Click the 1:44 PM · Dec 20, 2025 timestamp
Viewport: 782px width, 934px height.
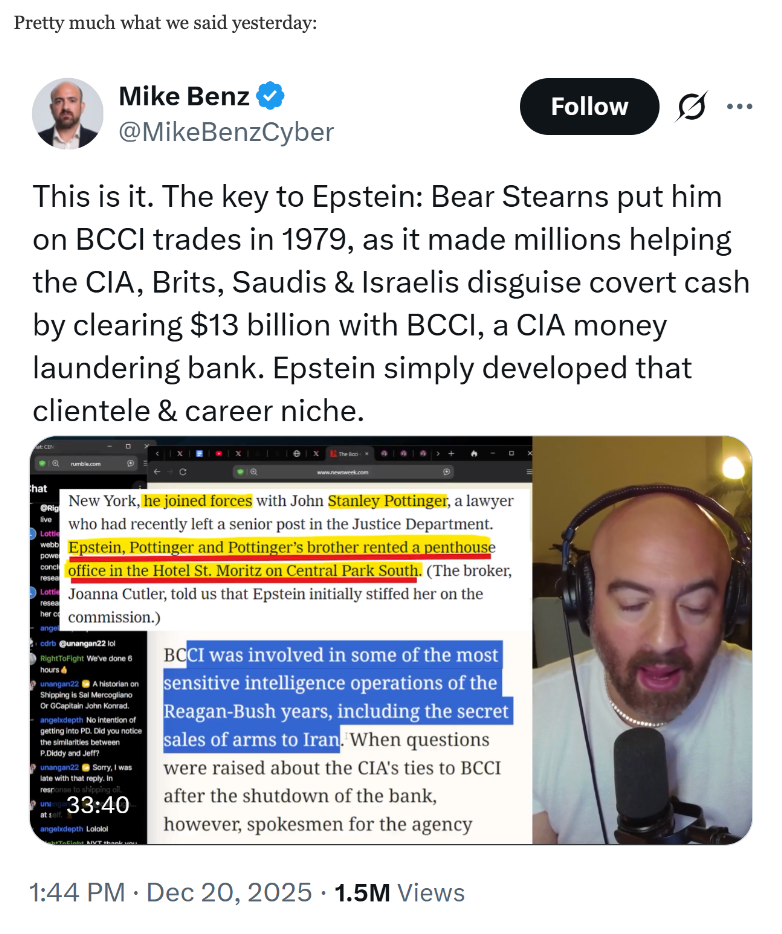click(x=170, y=892)
